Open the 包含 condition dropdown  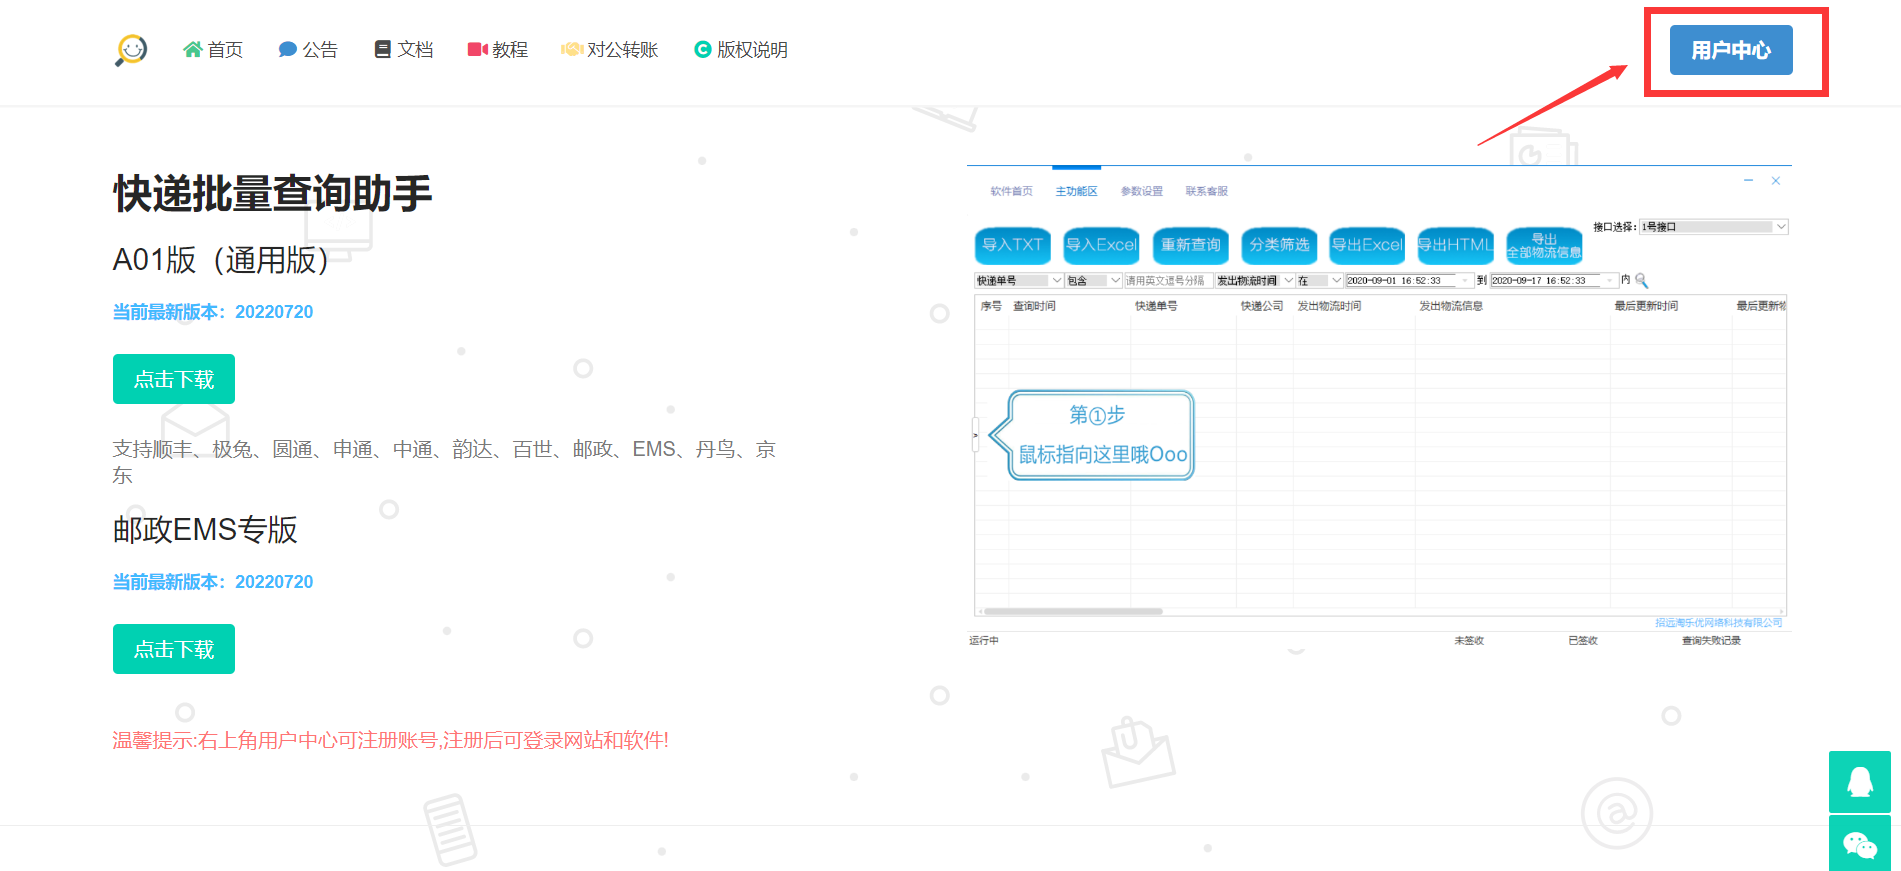tap(1115, 281)
